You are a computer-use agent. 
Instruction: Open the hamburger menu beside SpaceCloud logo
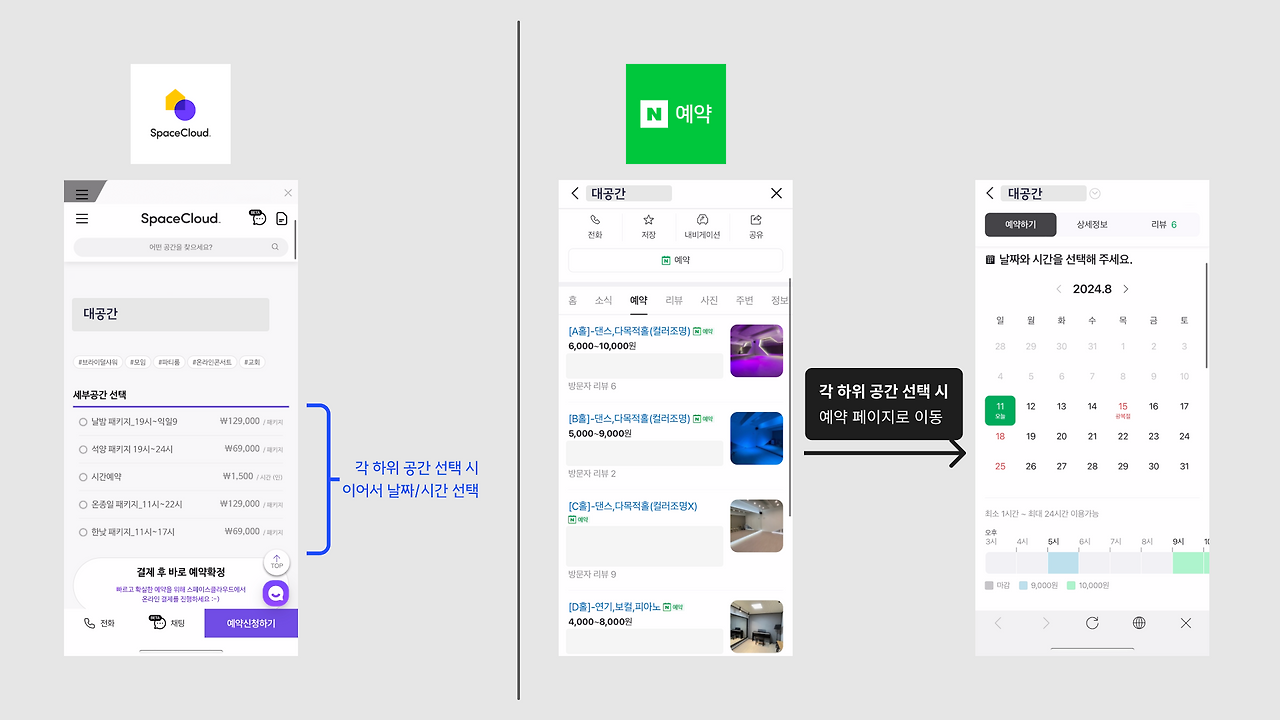[82, 218]
